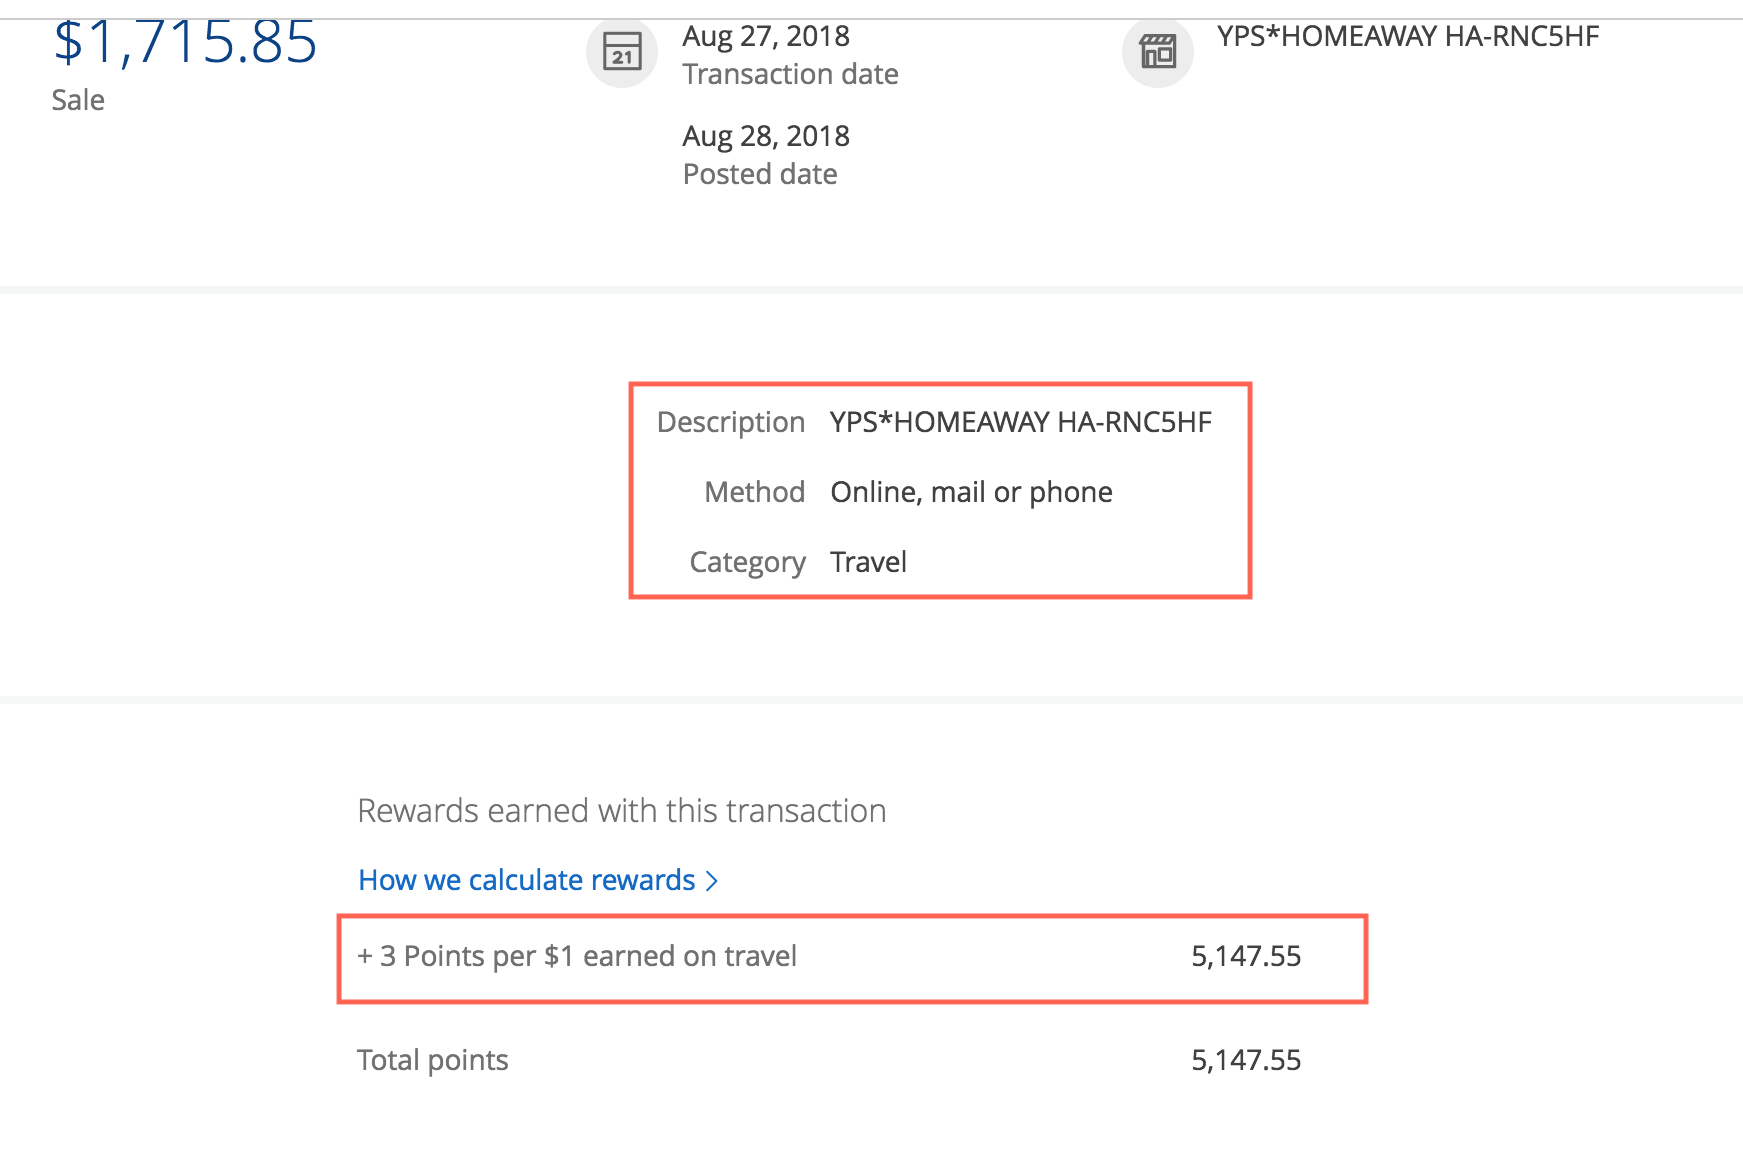
Task: Click the Rewards earned with this transaction heading
Action: click(x=622, y=811)
